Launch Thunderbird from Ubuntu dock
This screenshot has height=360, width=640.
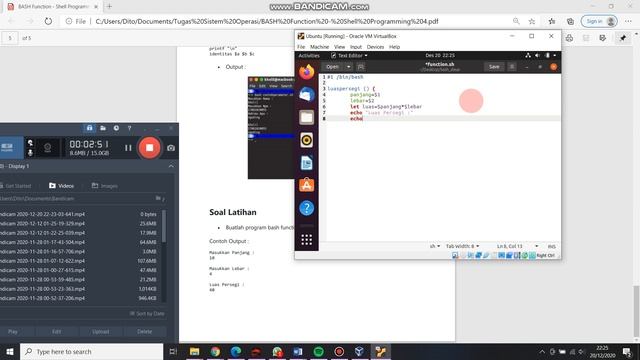307,95
